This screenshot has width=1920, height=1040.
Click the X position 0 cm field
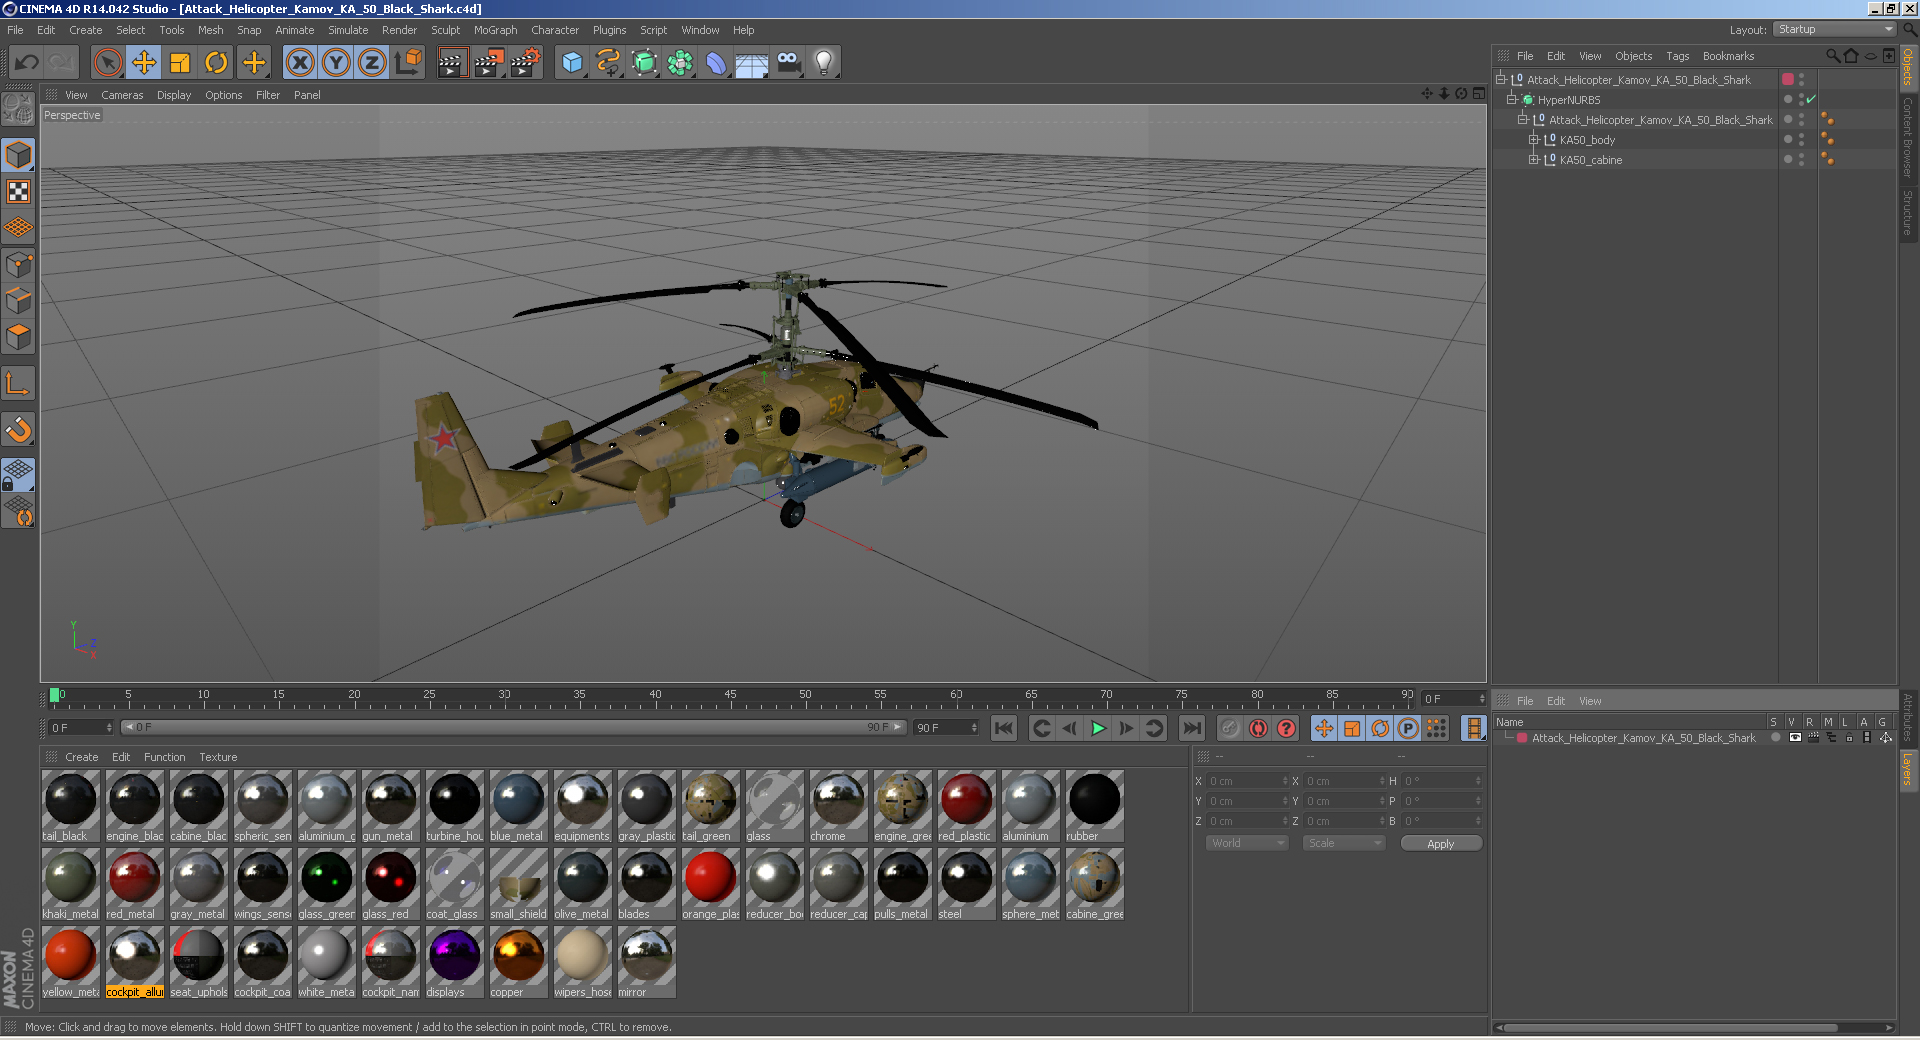point(1246,781)
